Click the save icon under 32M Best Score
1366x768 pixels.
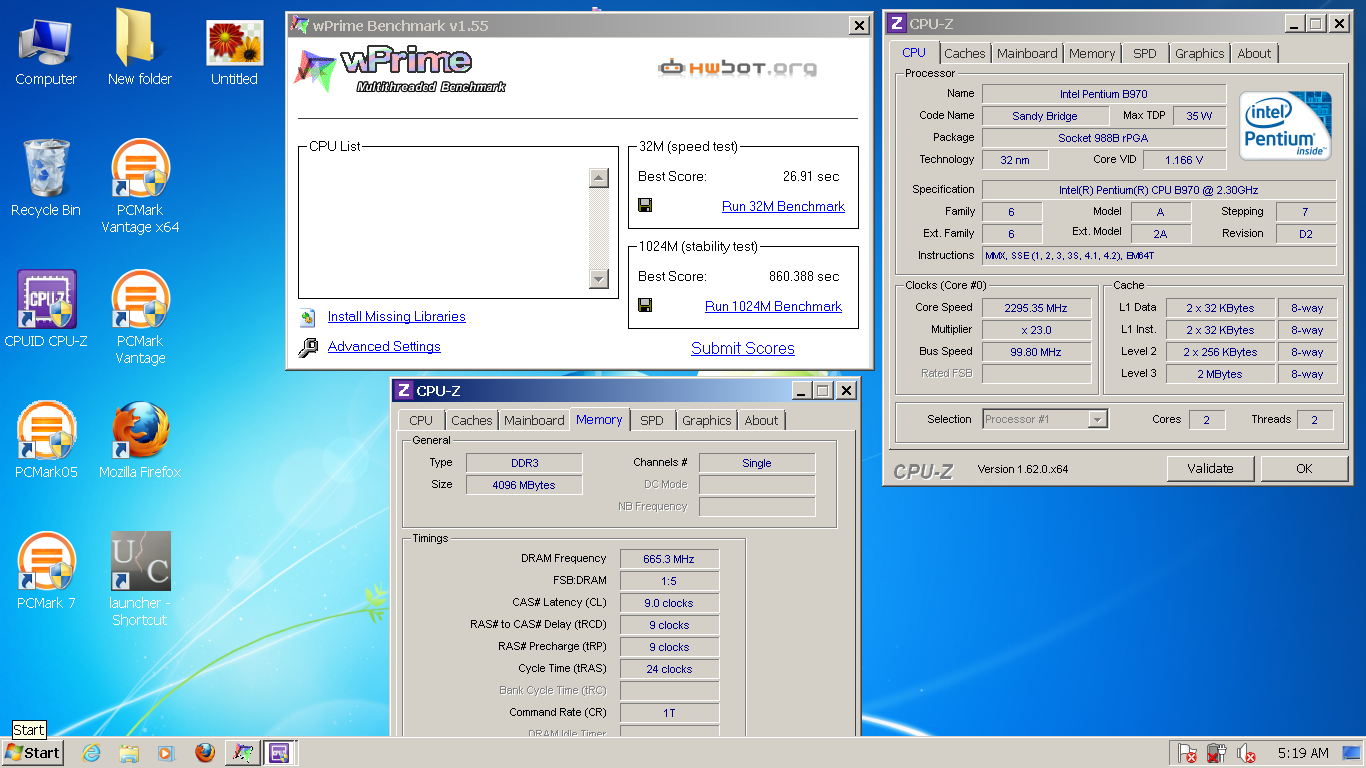(645, 206)
